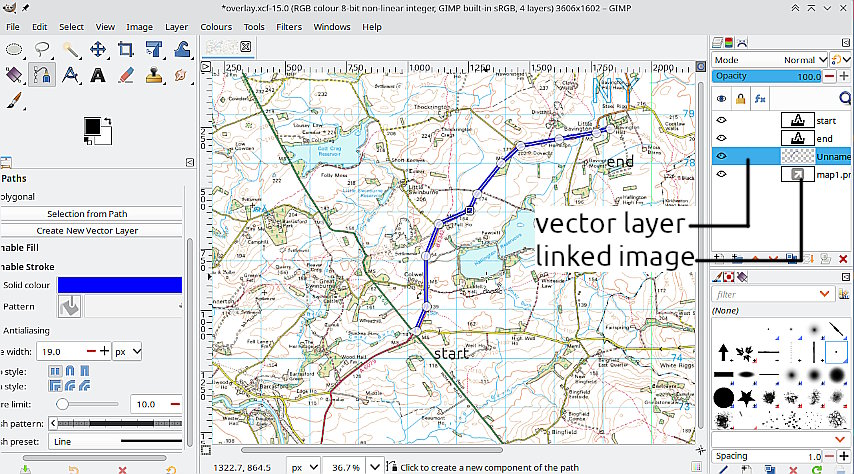Swap foreground and background colours
Viewport: 854px width, 474px height.
pos(108,121)
